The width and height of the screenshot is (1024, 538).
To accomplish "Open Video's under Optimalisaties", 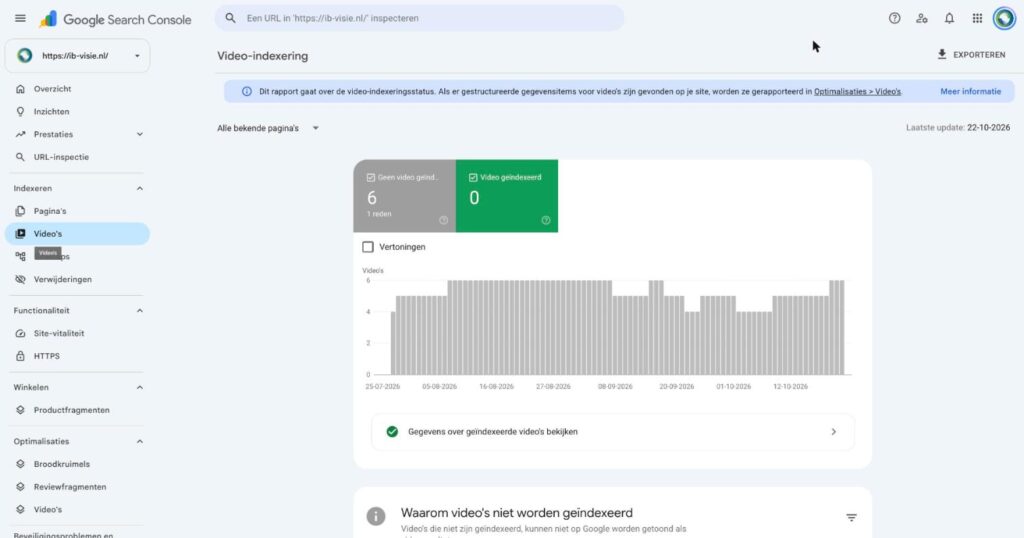I will [77, 510].
